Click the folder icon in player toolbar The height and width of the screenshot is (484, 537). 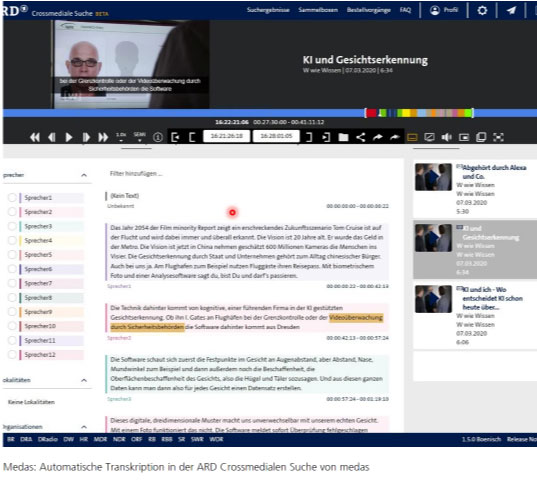pos(343,137)
